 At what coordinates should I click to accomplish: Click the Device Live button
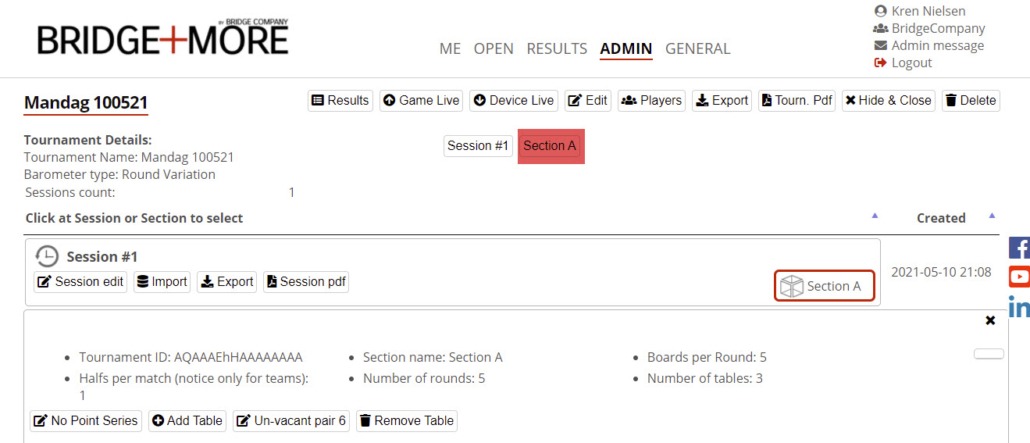[514, 100]
